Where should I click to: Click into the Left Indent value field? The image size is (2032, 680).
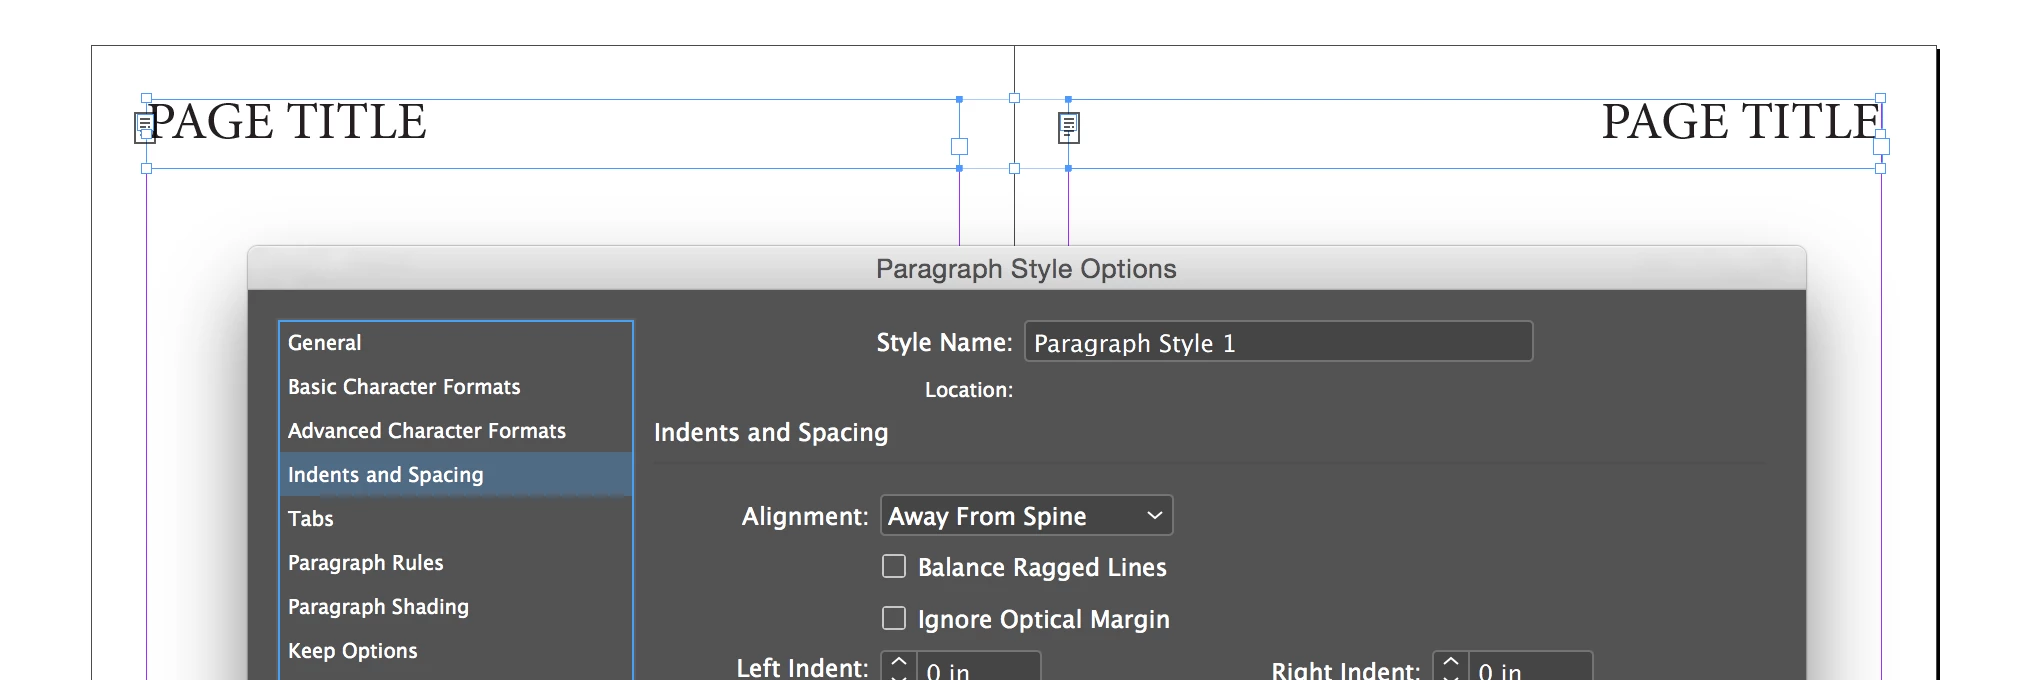[978, 669]
